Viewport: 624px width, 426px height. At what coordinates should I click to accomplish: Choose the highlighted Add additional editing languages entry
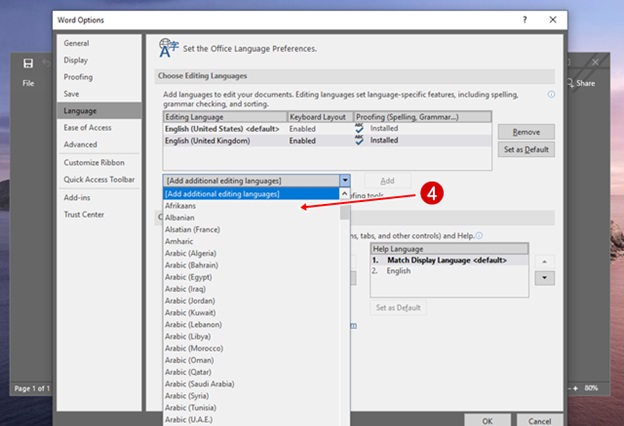pyautogui.click(x=251, y=194)
